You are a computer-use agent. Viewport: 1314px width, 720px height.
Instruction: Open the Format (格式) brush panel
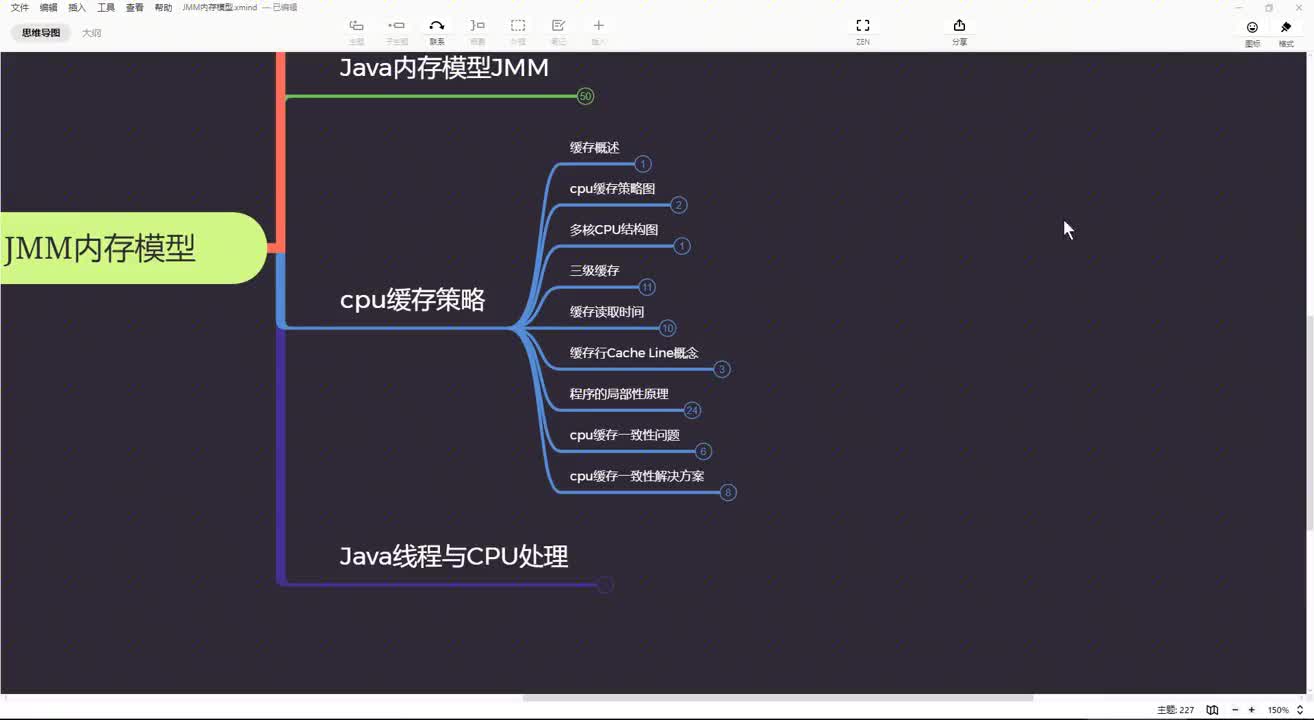[1286, 28]
